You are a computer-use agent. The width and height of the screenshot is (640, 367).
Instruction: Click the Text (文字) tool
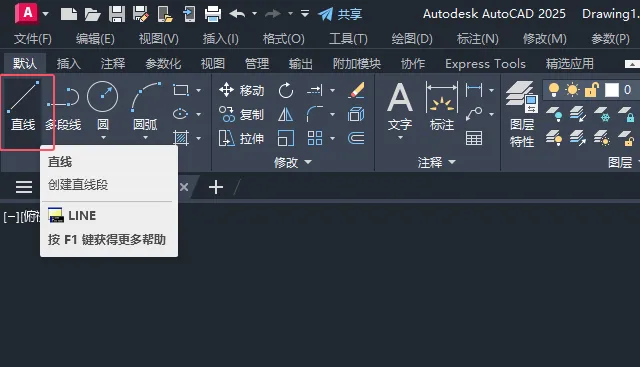click(x=400, y=107)
